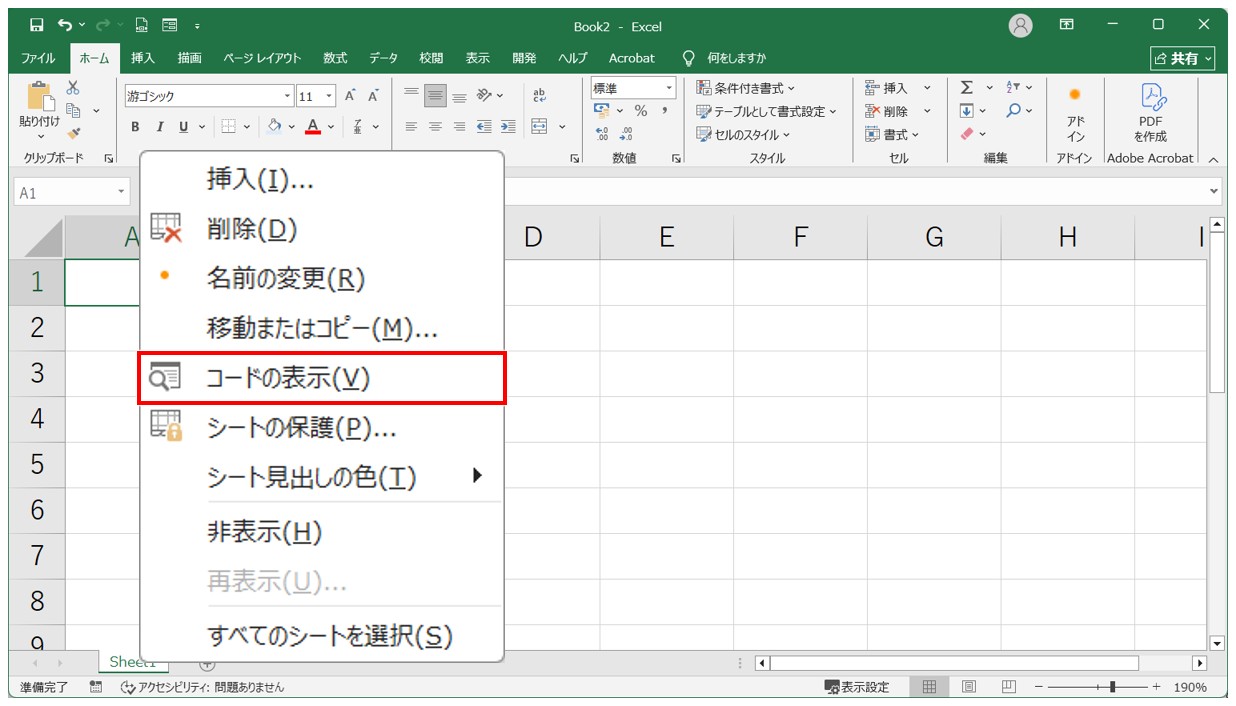Select normal view in status bar
Screen dimensions: 1236x706
pyautogui.click(x=929, y=687)
